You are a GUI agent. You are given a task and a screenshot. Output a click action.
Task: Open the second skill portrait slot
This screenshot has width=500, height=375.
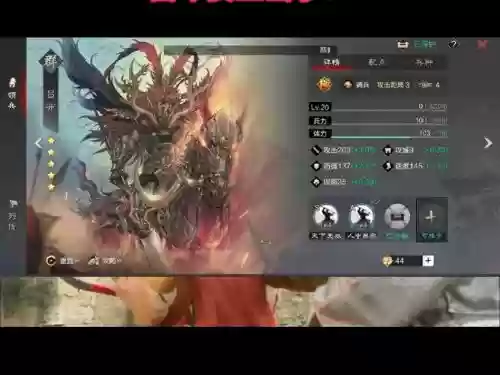[x=361, y=217]
